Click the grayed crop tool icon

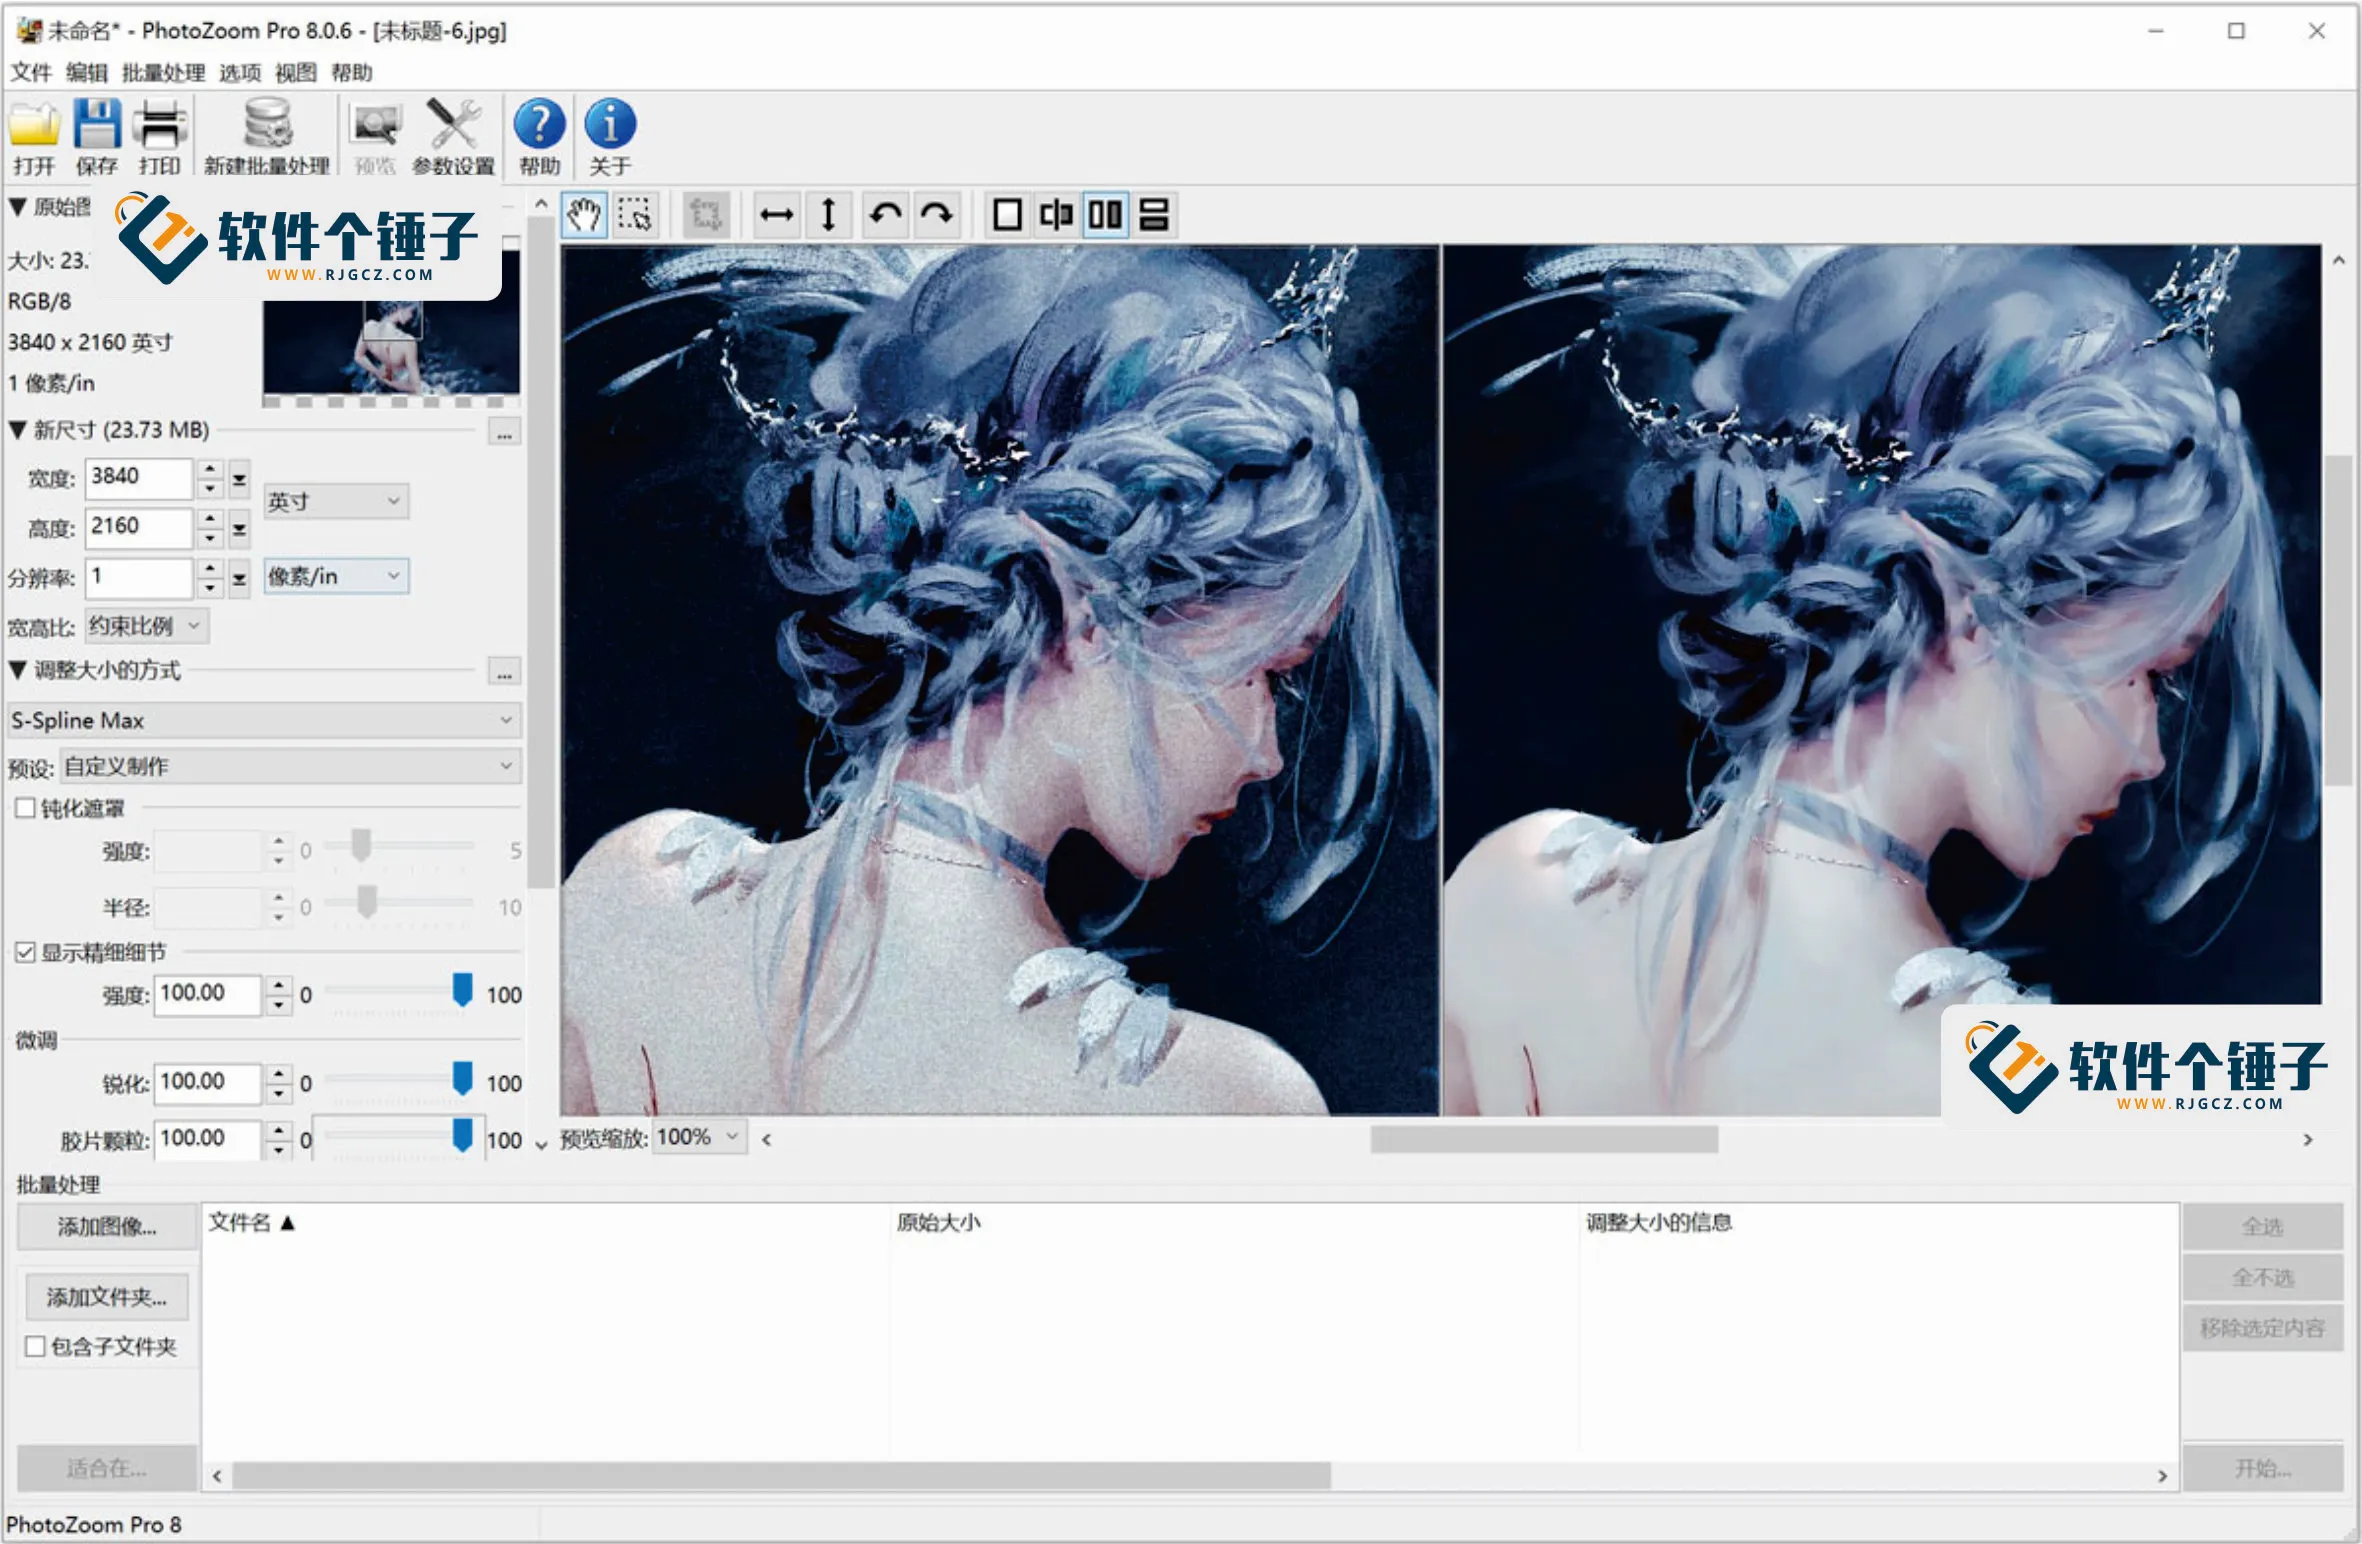pos(706,215)
